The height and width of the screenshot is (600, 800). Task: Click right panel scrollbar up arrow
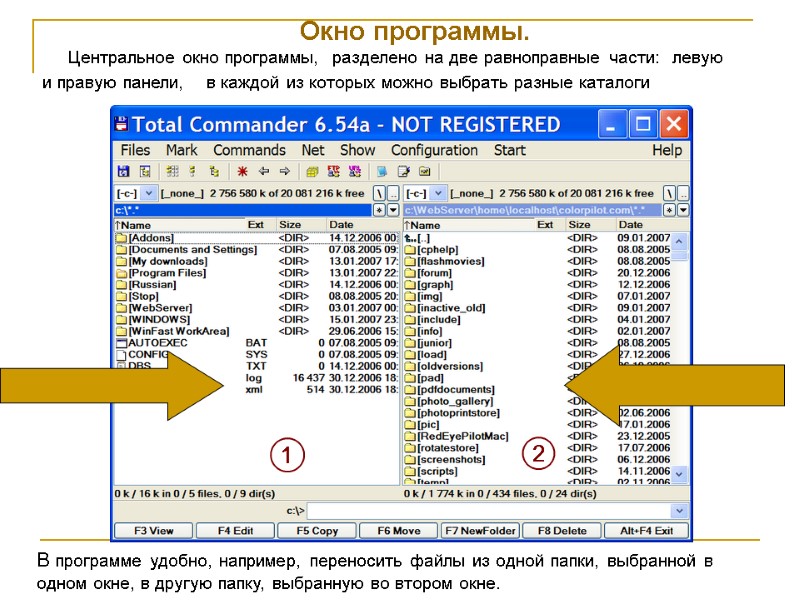[679, 241]
